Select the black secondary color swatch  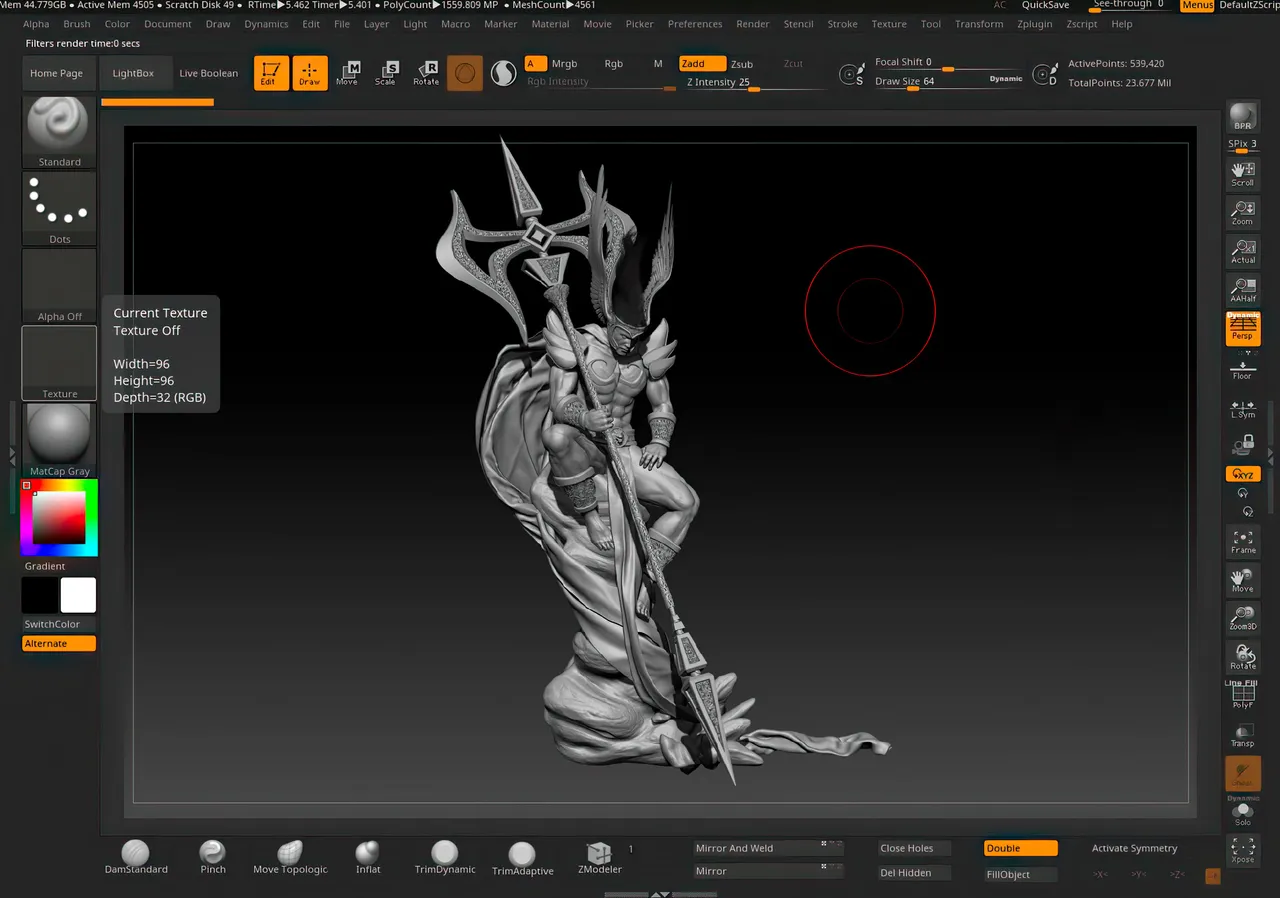click(x=40, y=595)
